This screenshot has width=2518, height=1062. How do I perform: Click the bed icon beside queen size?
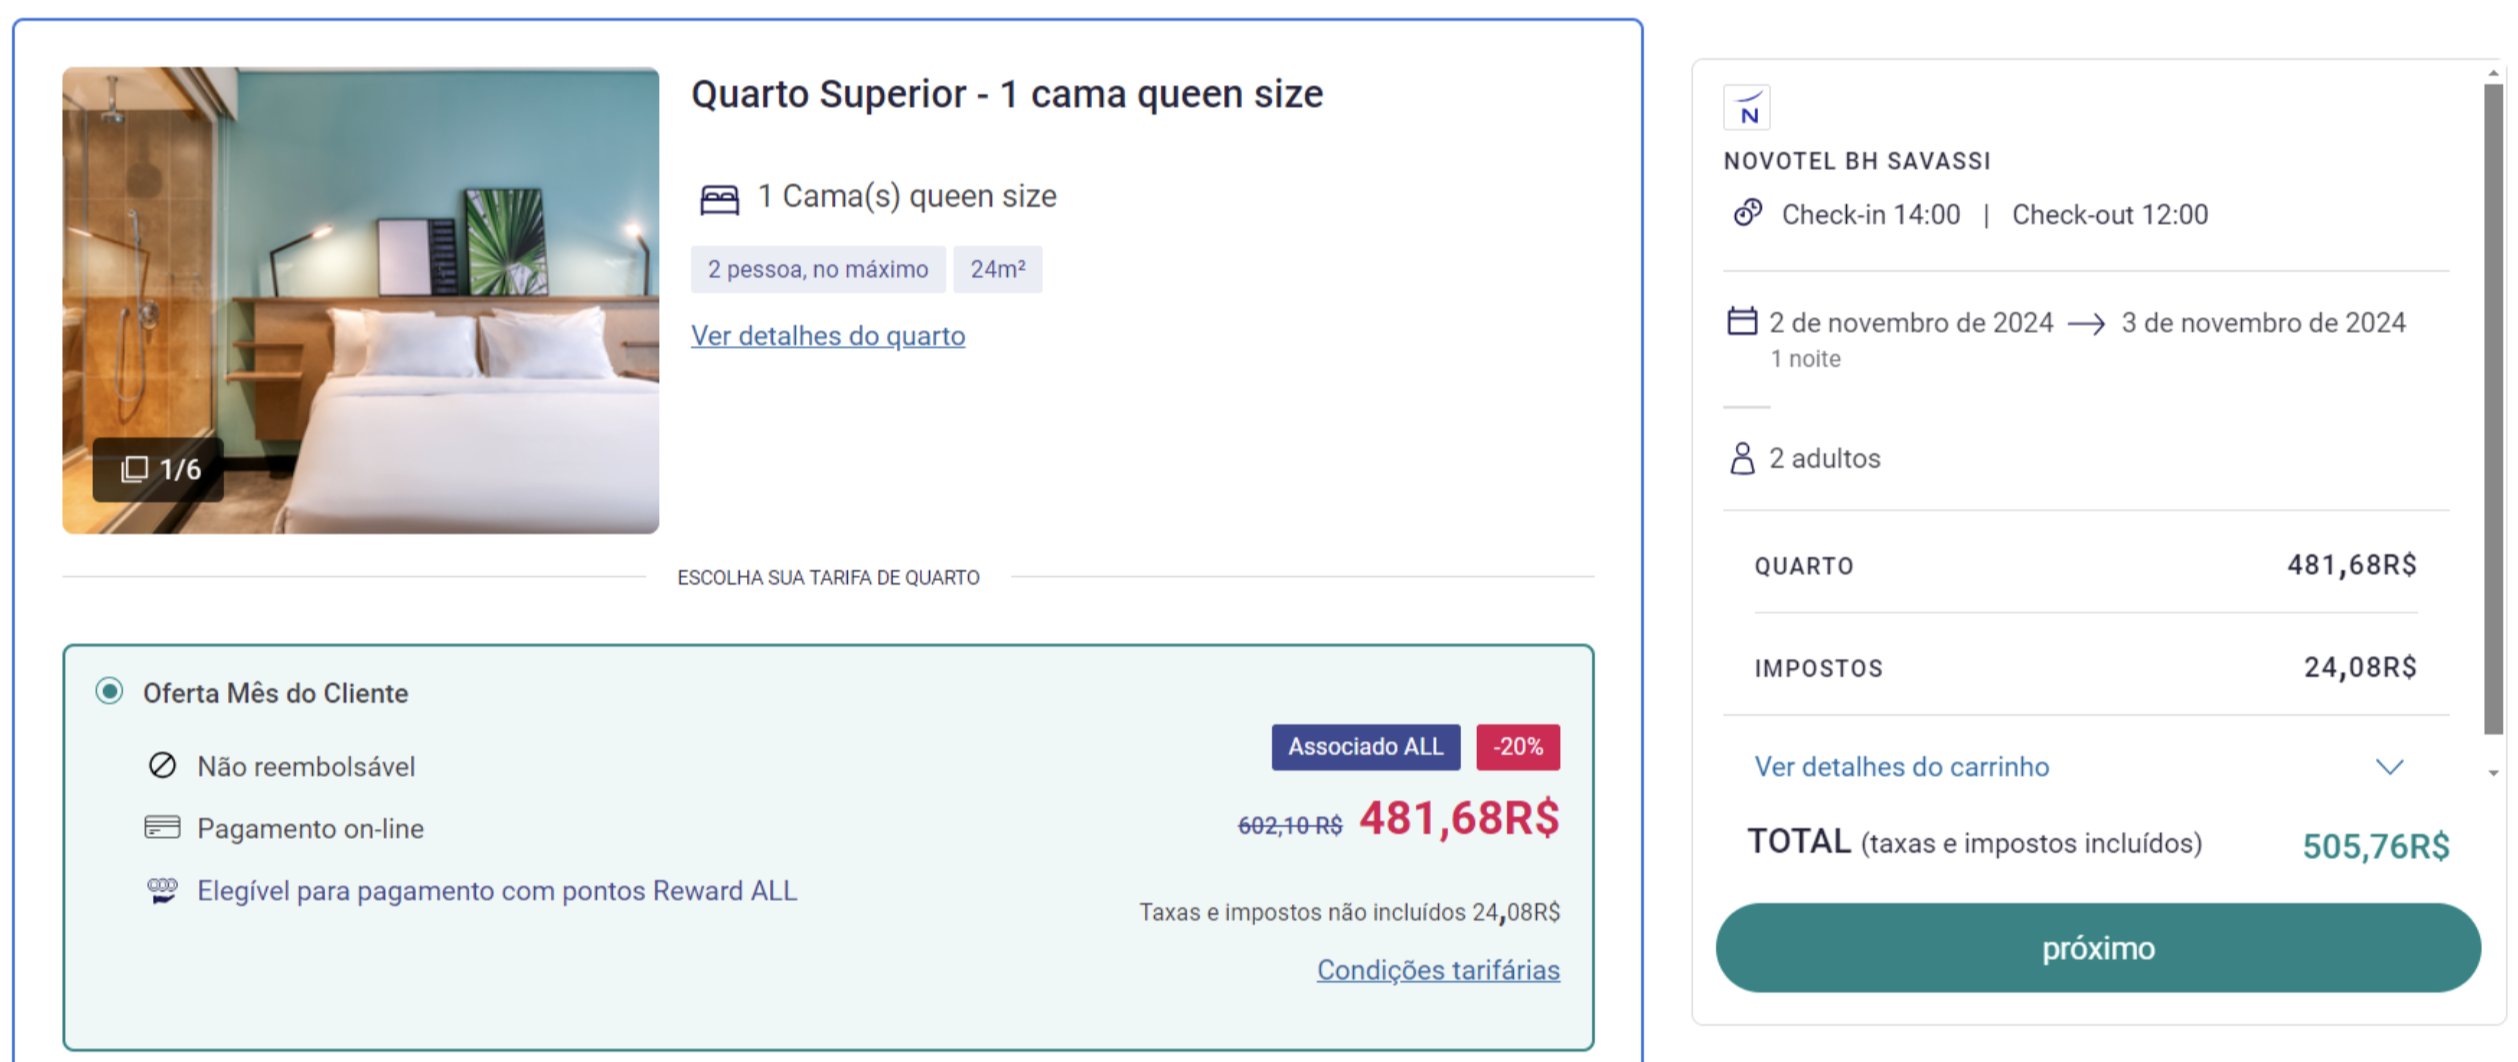[x=719, y=199]
